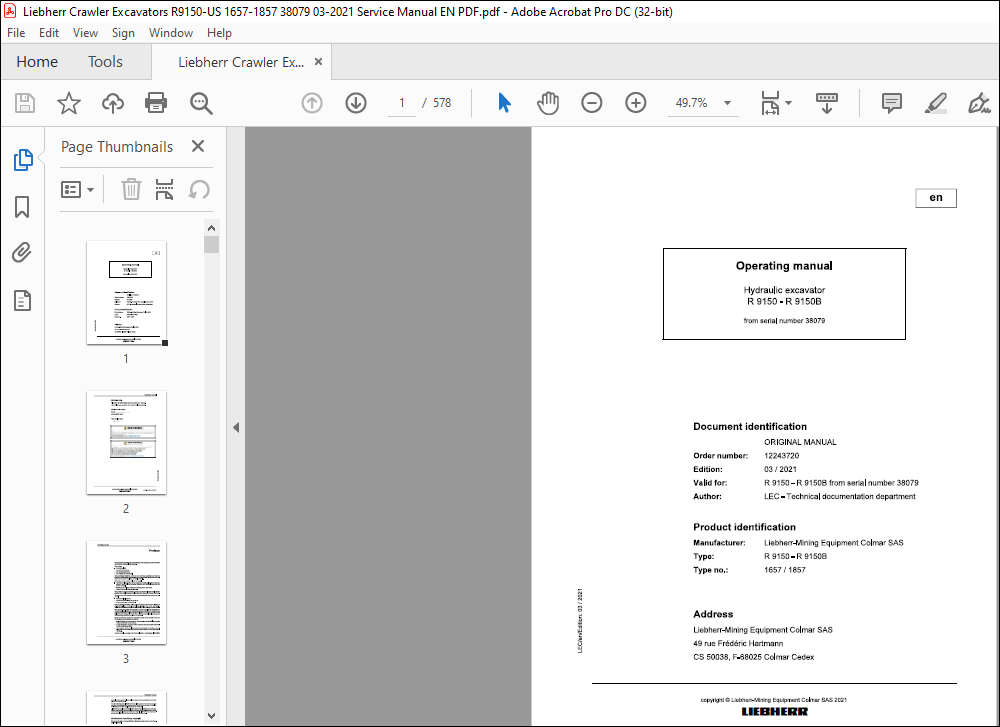The width and height of the screenshot is (1000, 727).
Task: Switch to the Home tab
Action: [37, 61]
